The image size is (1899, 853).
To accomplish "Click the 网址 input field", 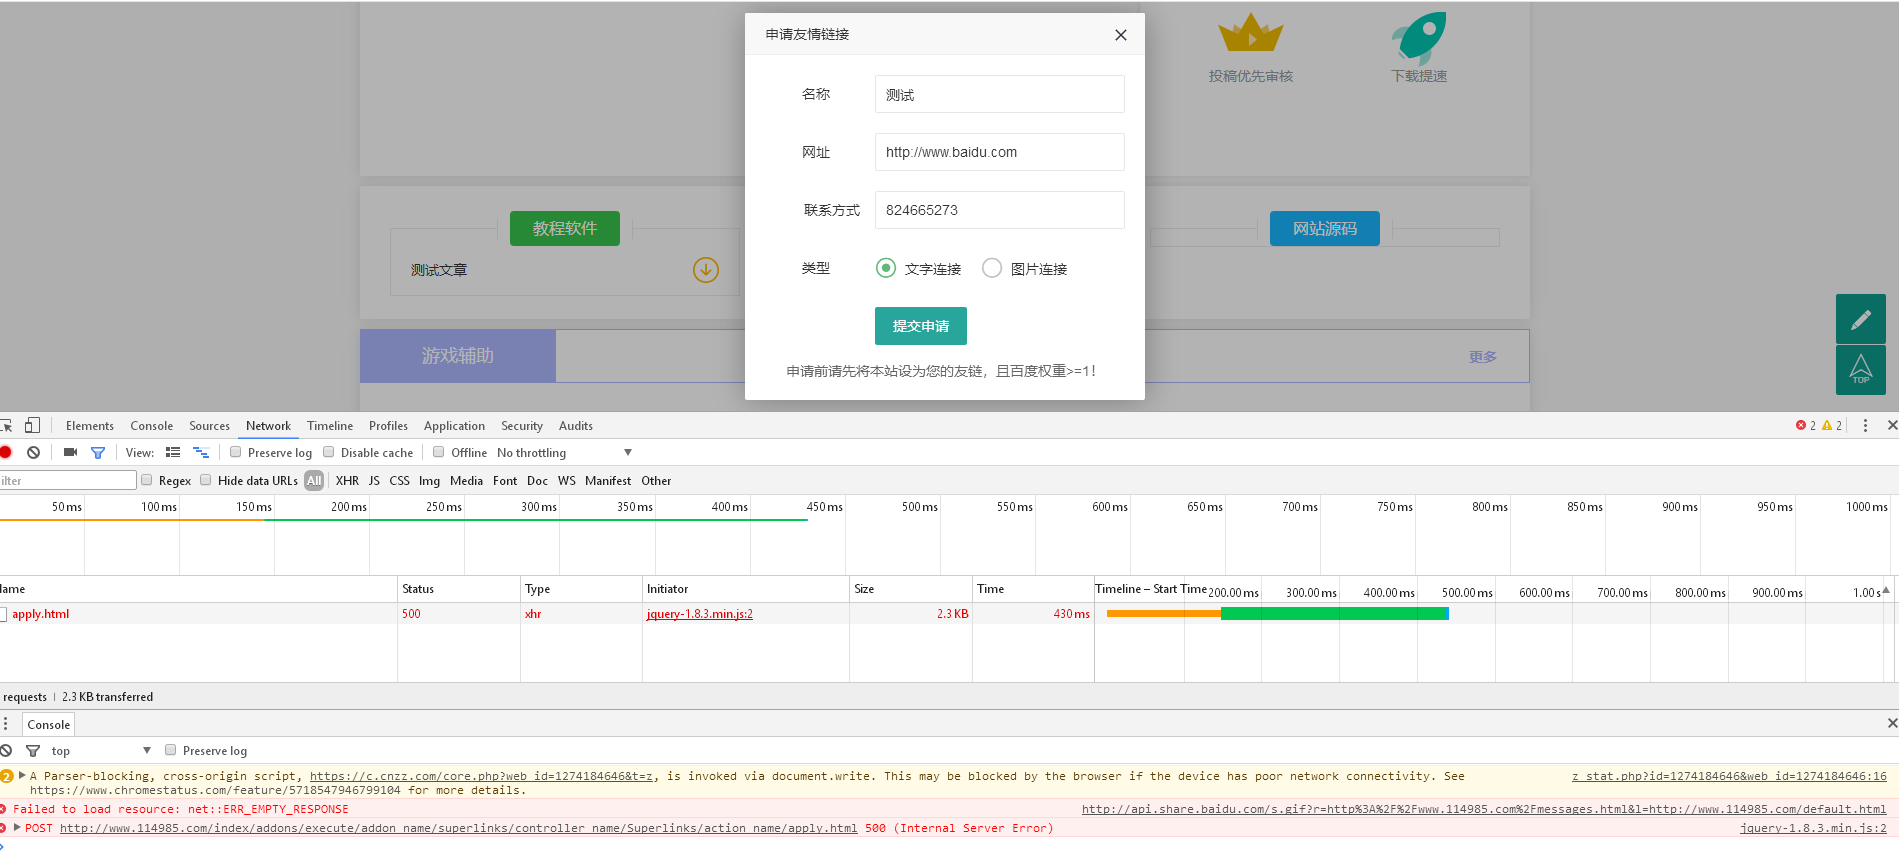I will [999, 152].
